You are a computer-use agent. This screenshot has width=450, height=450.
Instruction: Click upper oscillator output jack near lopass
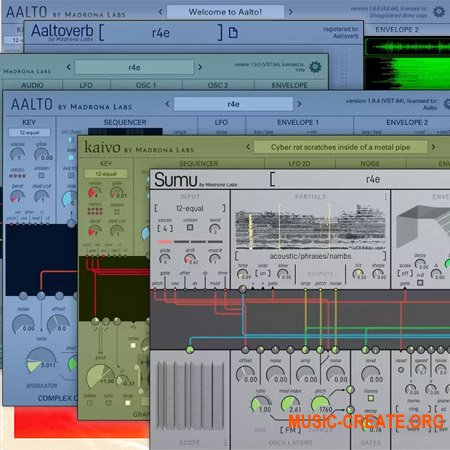[x=350, y=389]
